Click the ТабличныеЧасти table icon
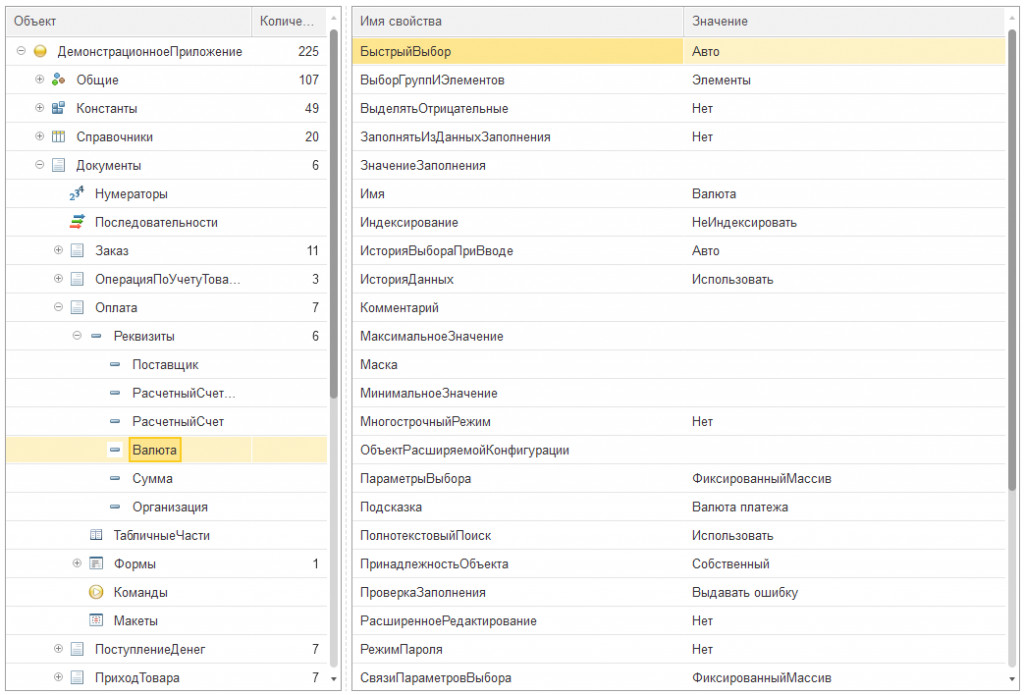 [96, 536]
